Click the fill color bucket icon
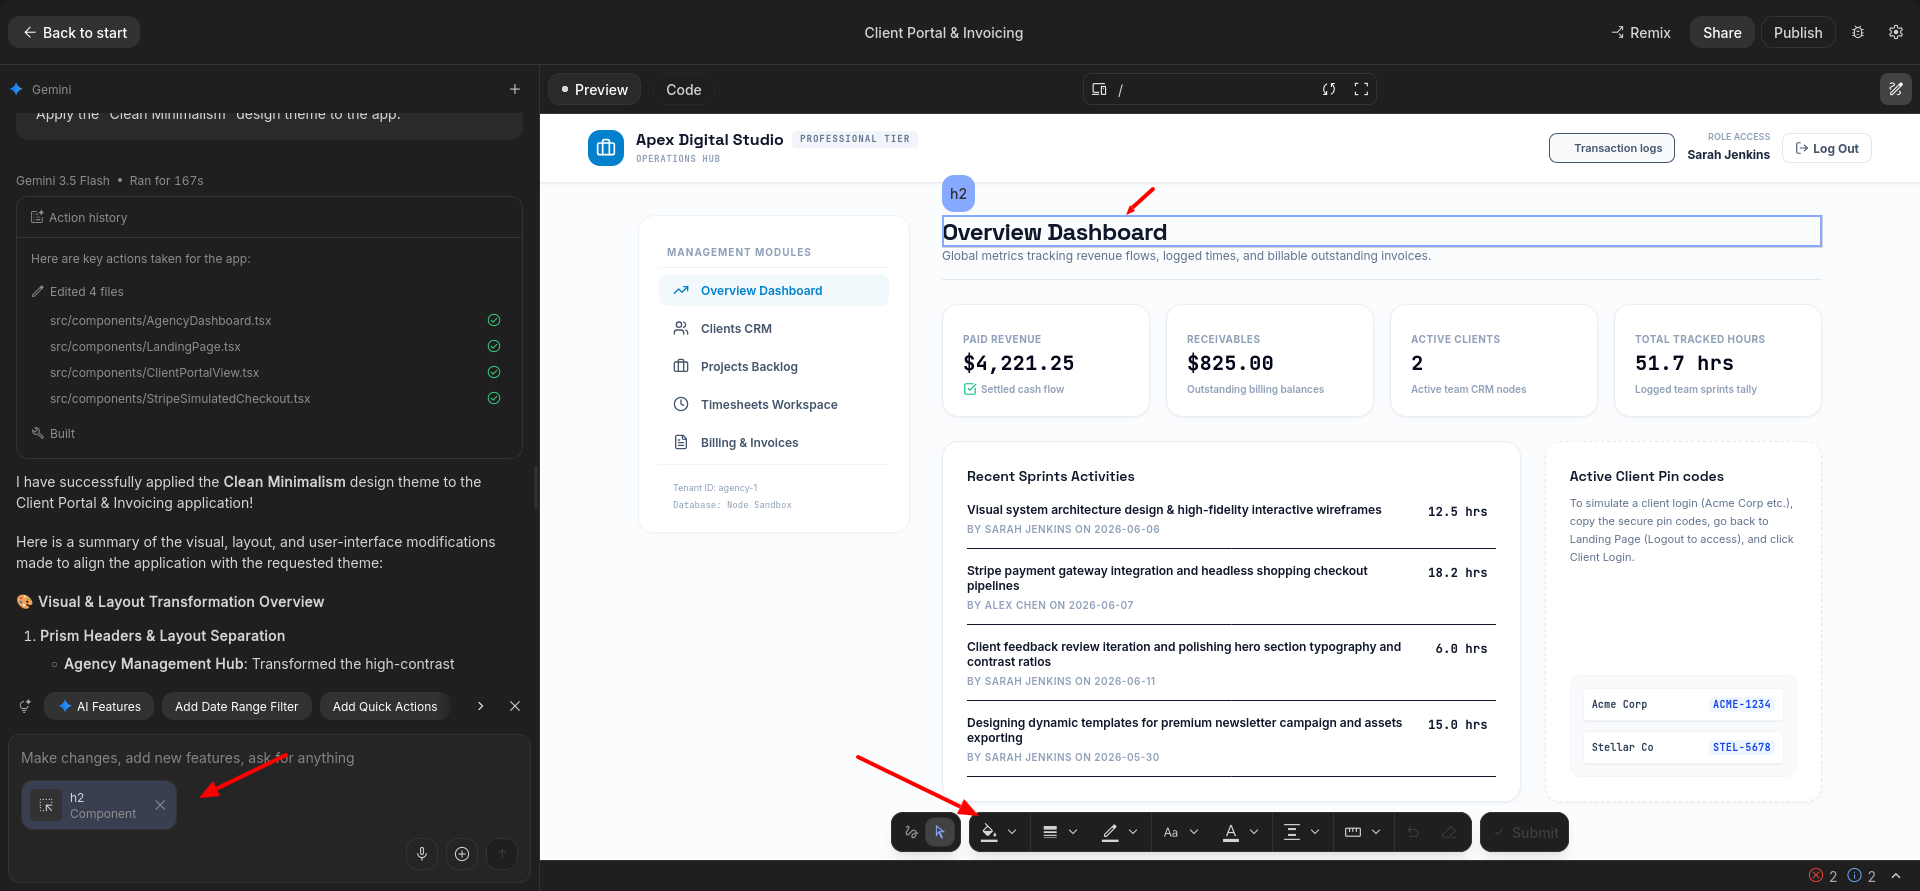The image size is (1920, 891). coord(989,832)
